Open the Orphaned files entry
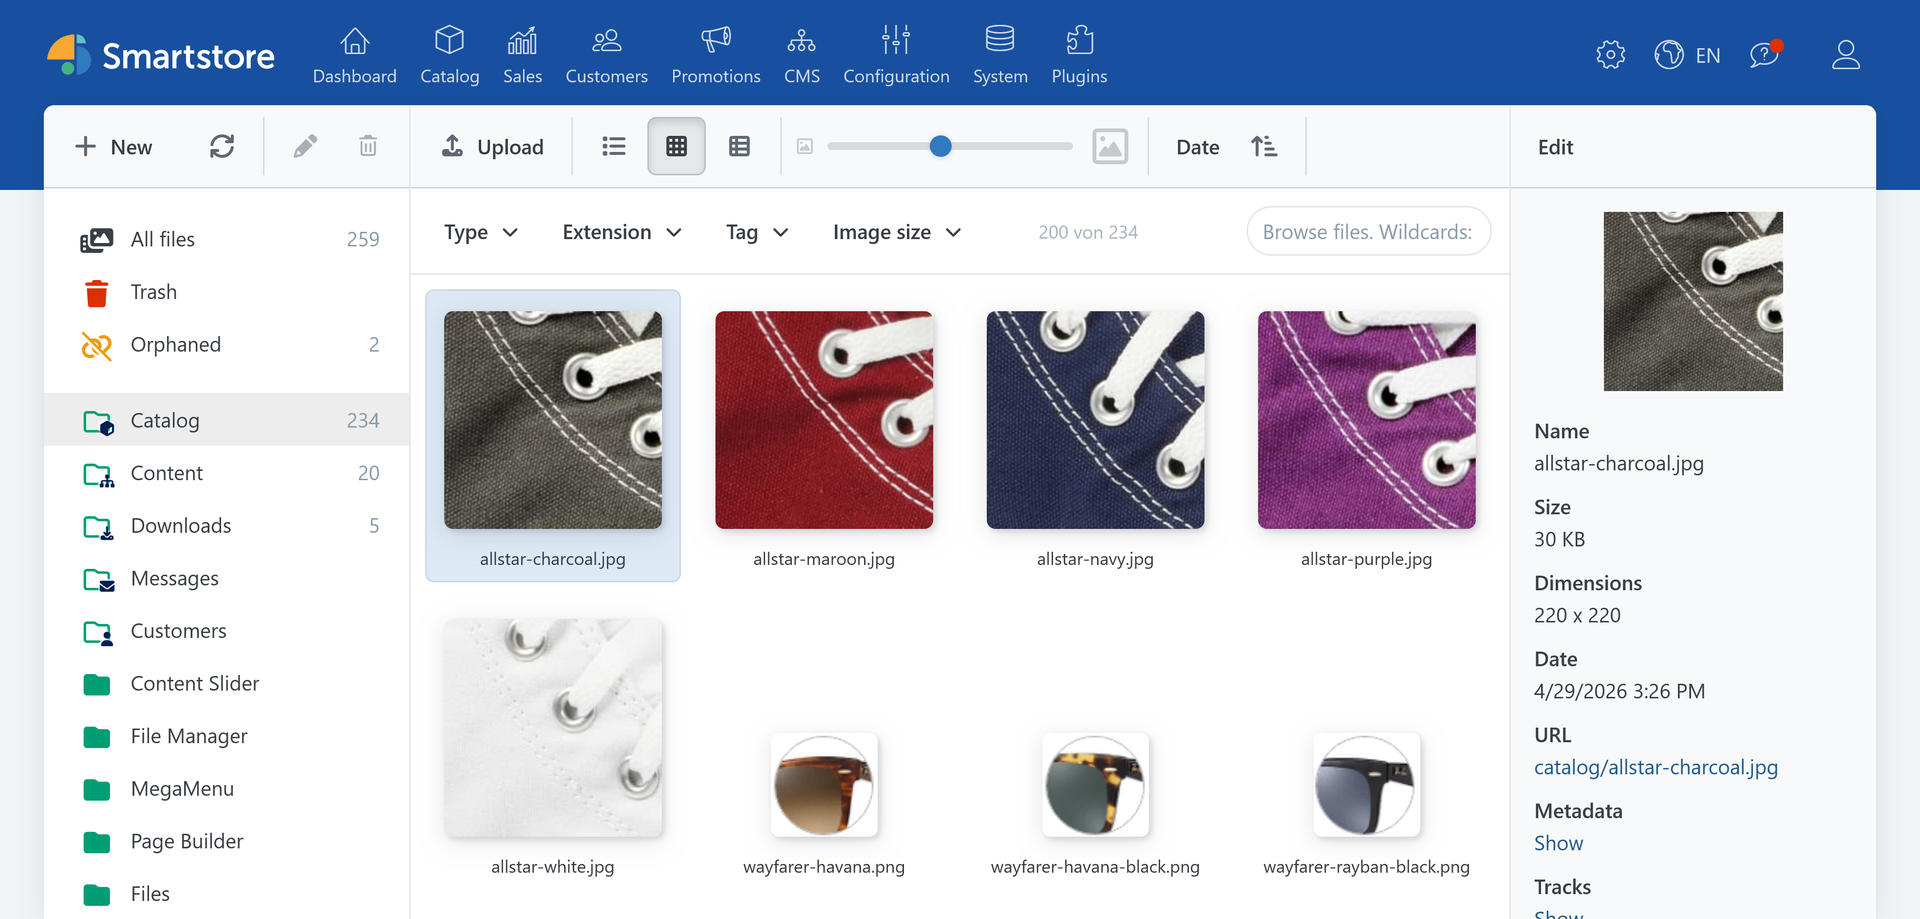 (x=227, y=345)
